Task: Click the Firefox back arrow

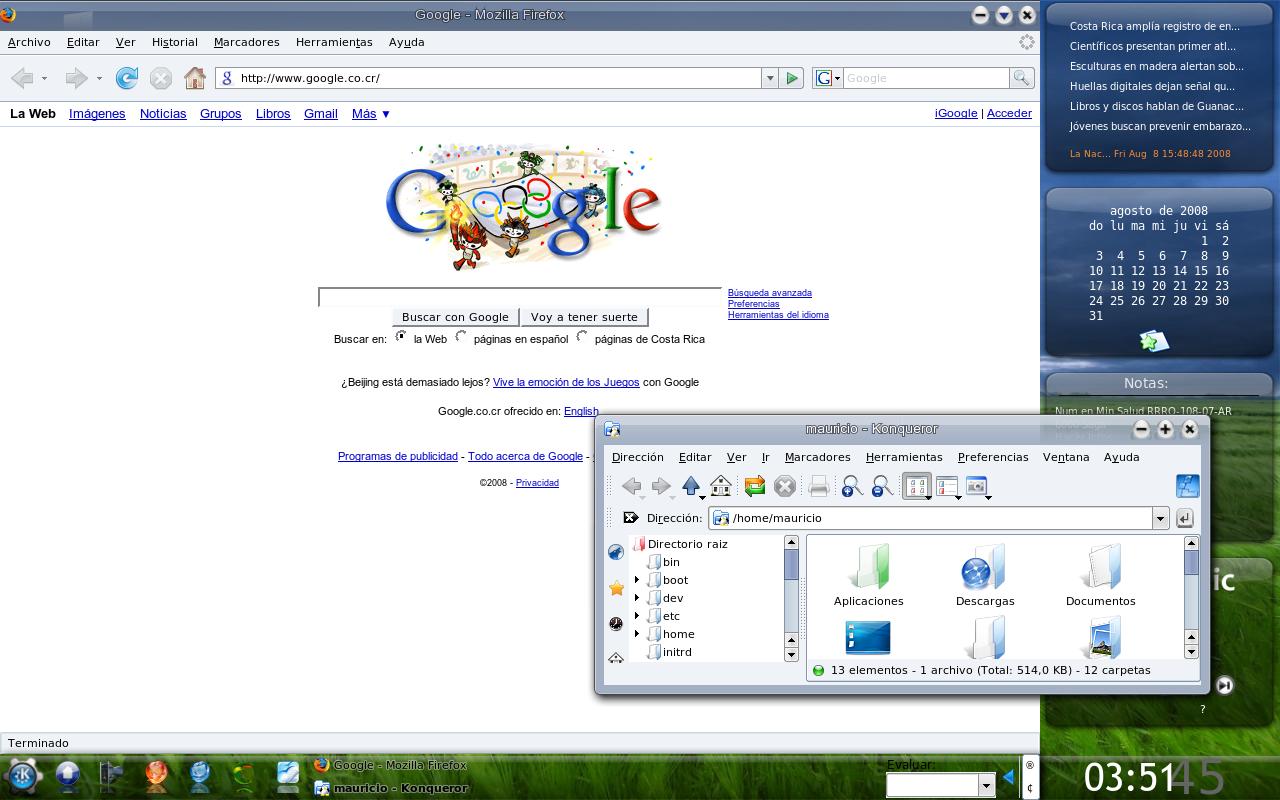Action: click(x=23, y=78)
